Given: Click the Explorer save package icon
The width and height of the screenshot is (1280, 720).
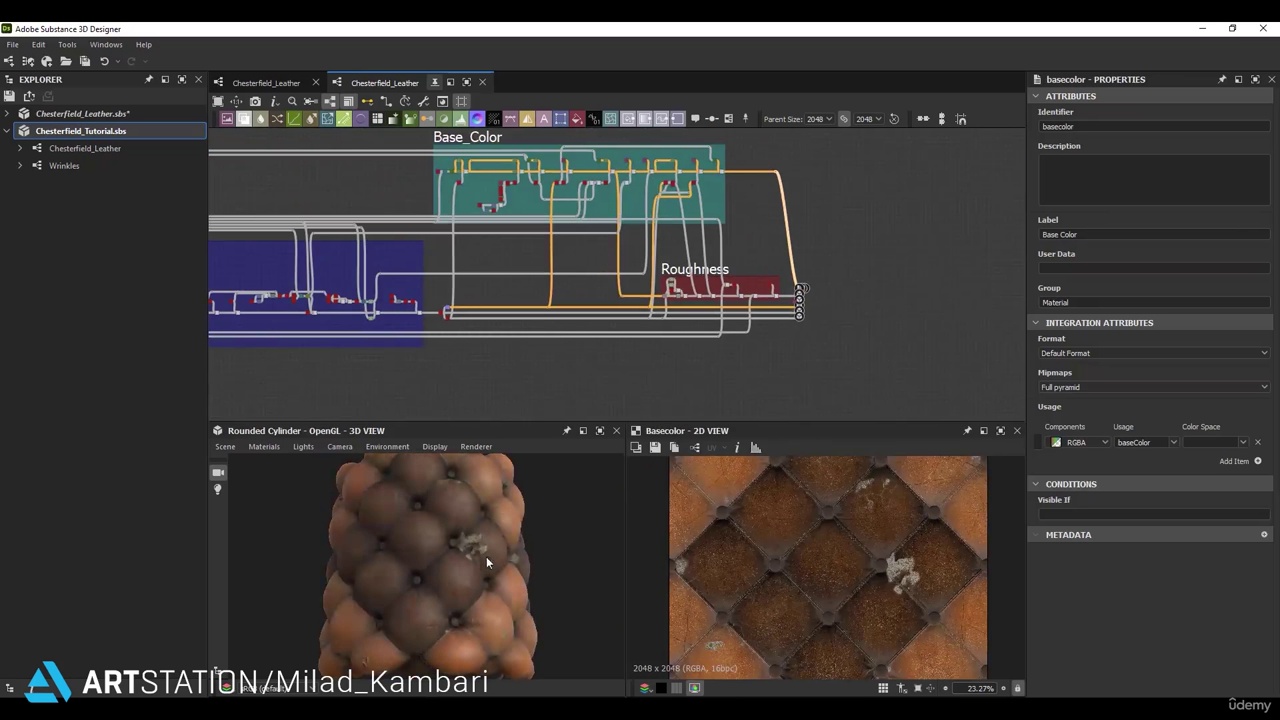Looking at the screenshot, I should 9,96.
